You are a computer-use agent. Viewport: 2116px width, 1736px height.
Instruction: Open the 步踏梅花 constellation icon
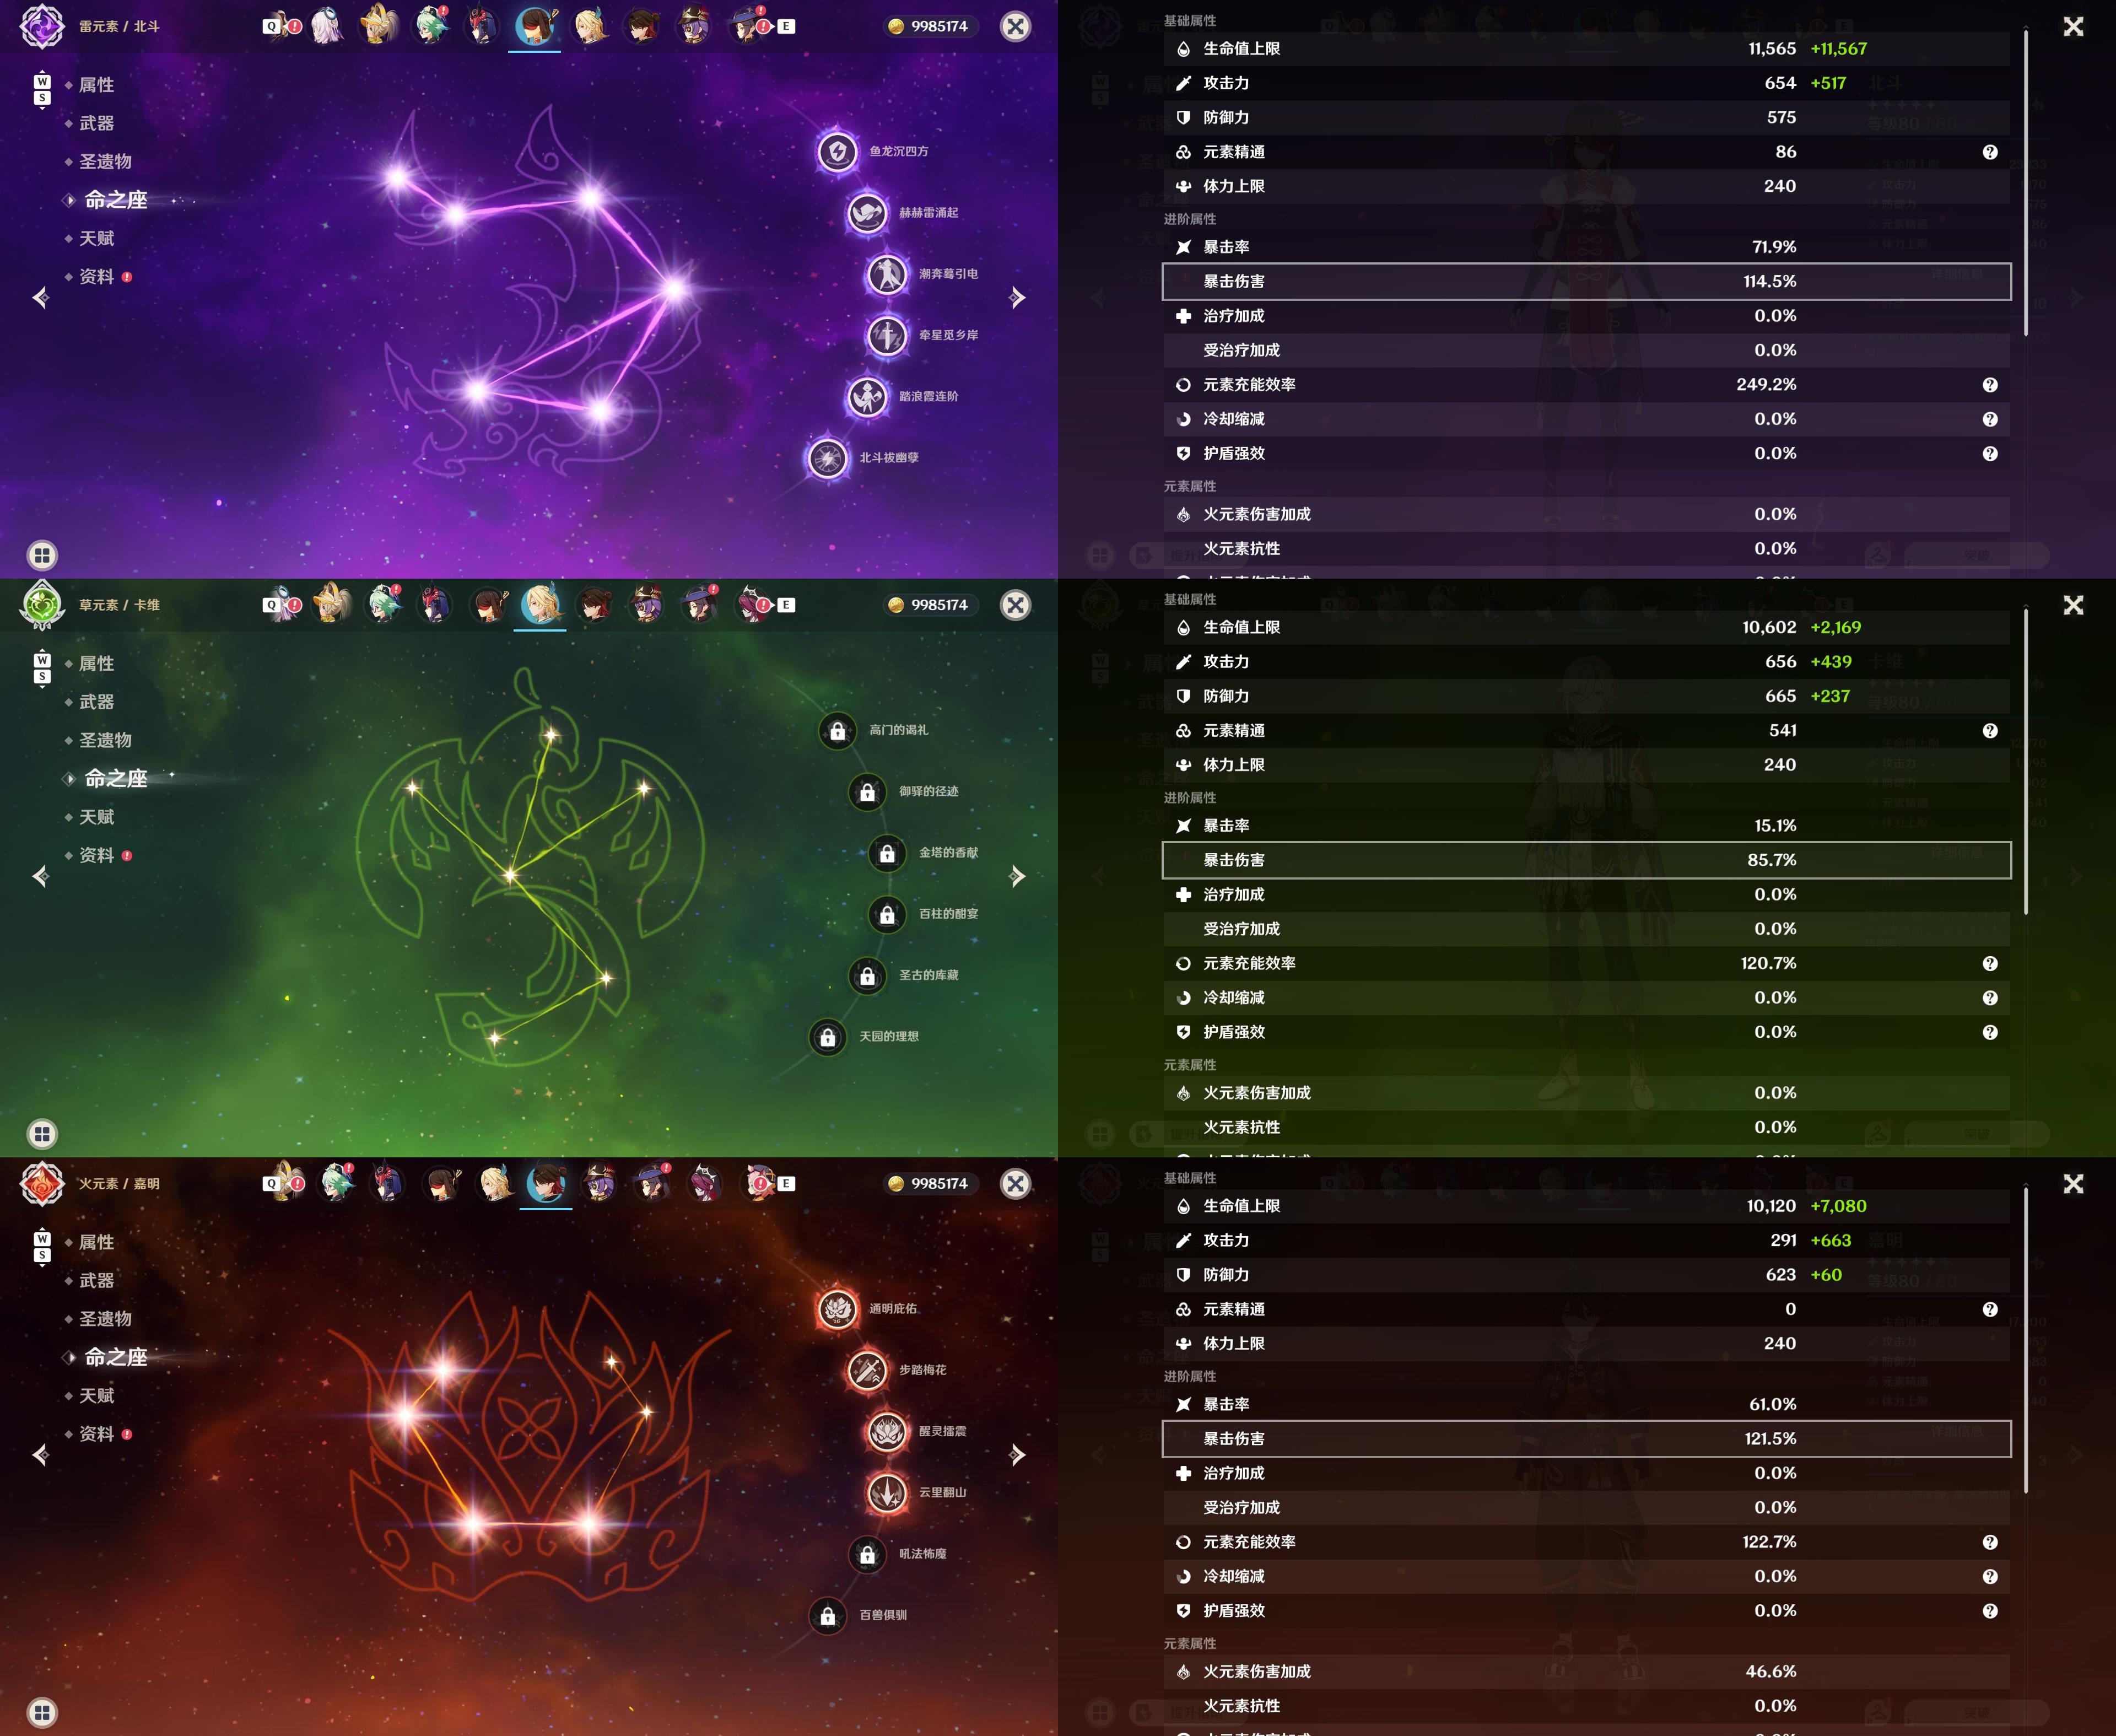pyautogui.click(x=867, y=1370)
